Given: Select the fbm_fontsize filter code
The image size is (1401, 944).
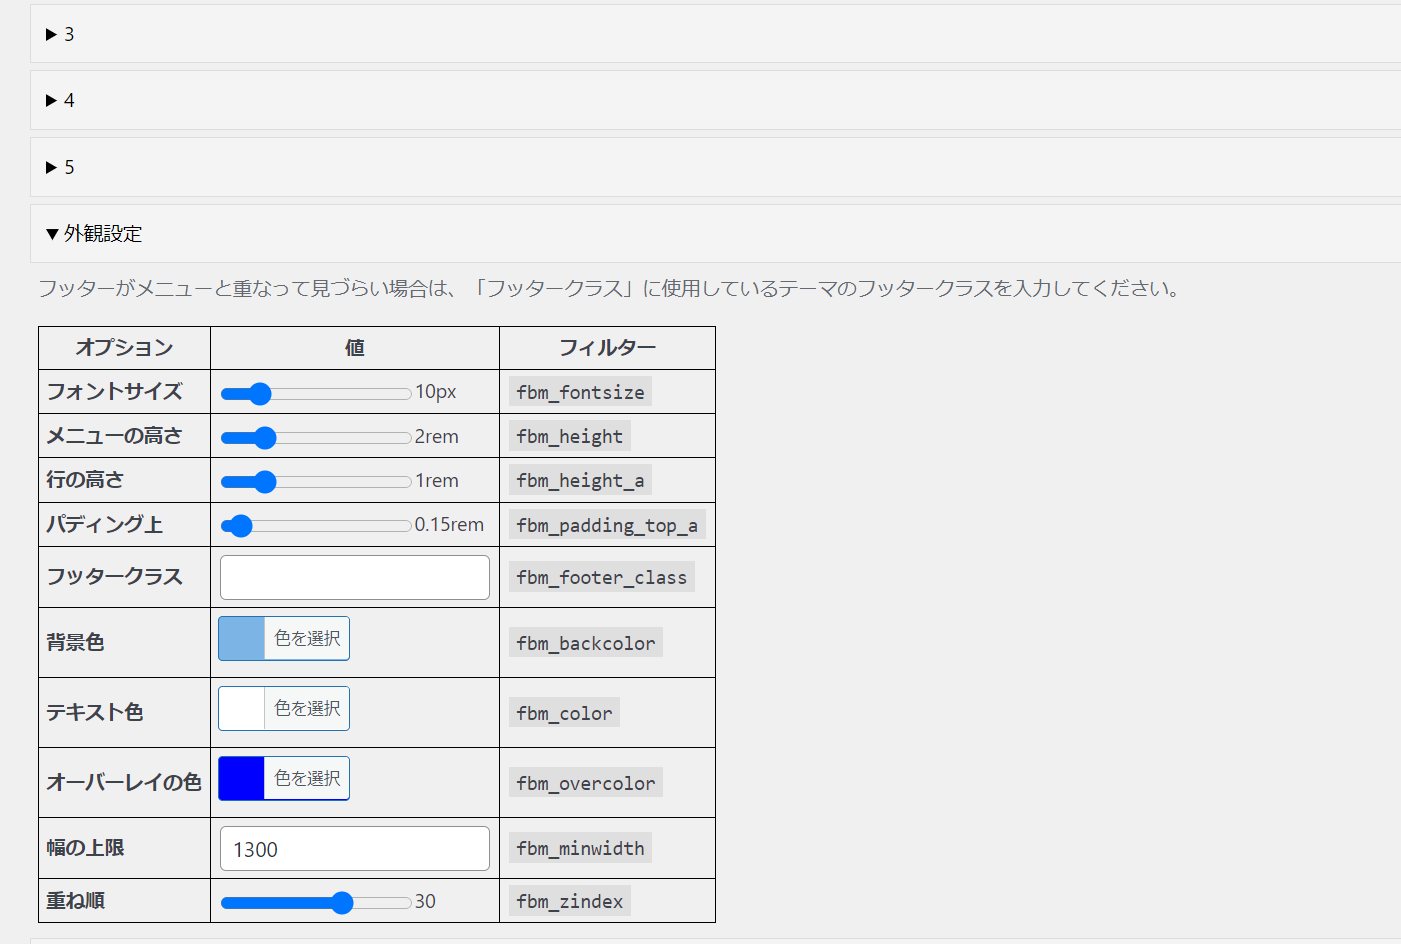Looking at the screenshot, I should 580,393.
